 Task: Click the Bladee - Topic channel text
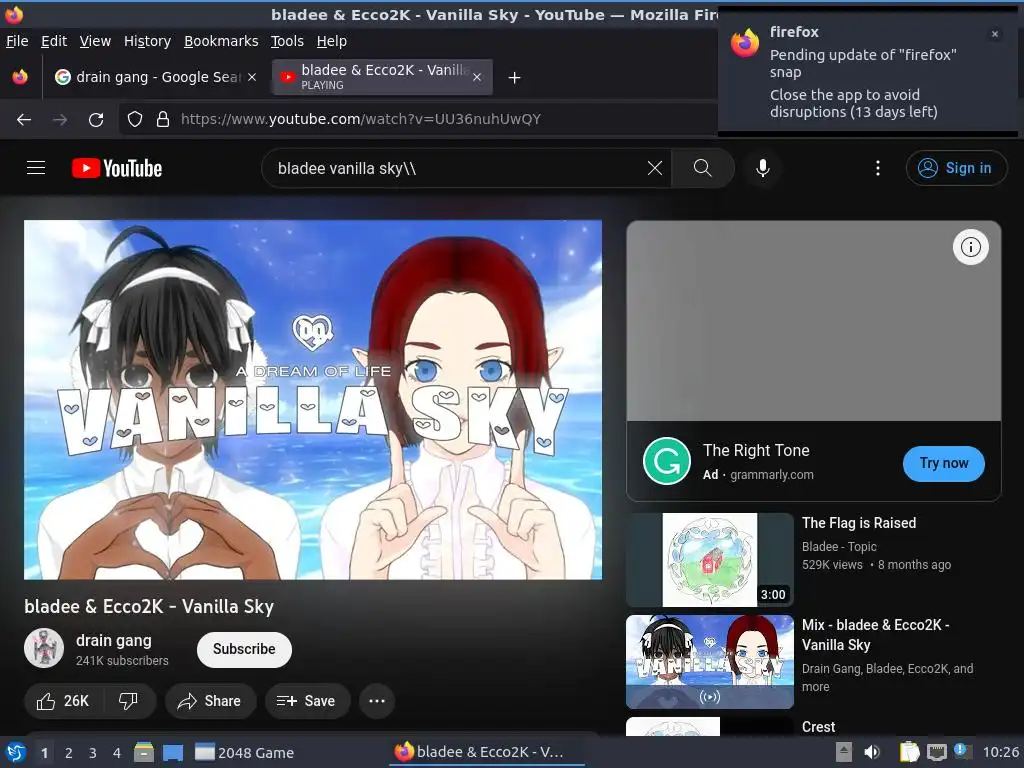(x=839, y=547)
